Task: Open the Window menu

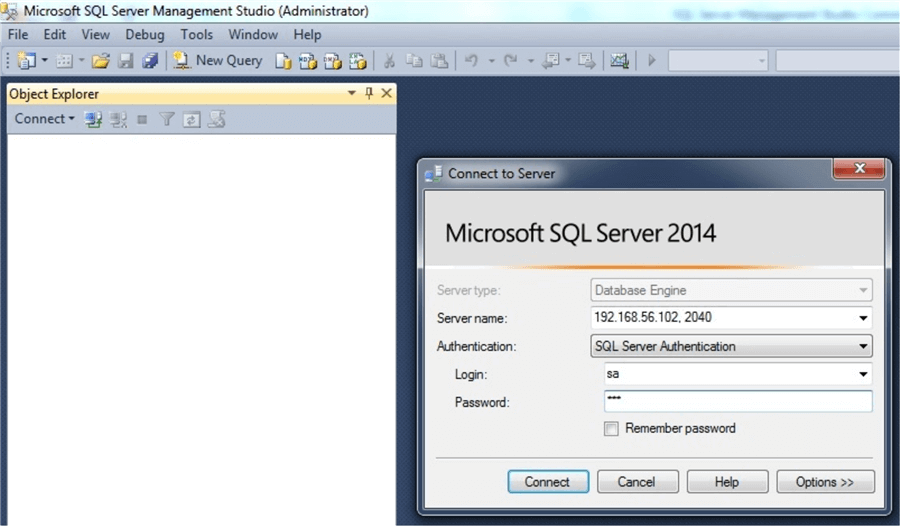Action: point(253,34)
